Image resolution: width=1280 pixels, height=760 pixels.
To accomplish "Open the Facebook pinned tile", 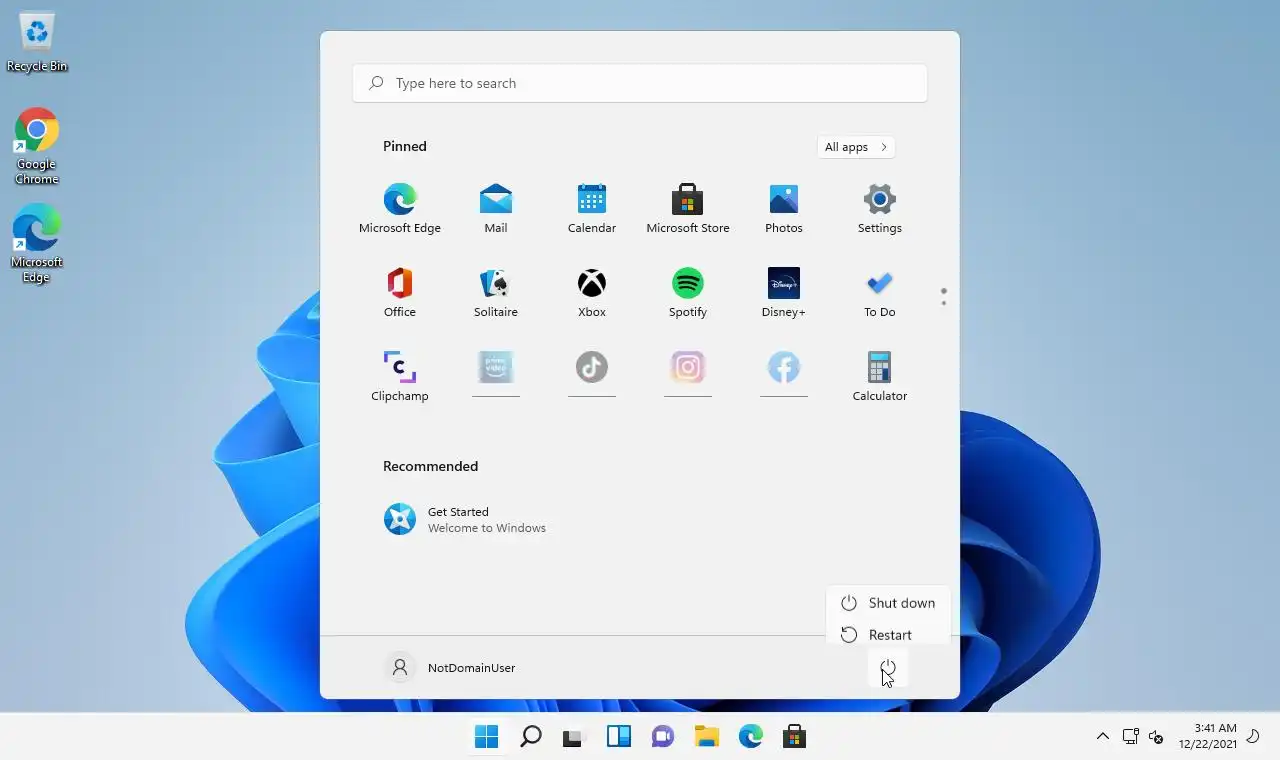I will [784, 374].
